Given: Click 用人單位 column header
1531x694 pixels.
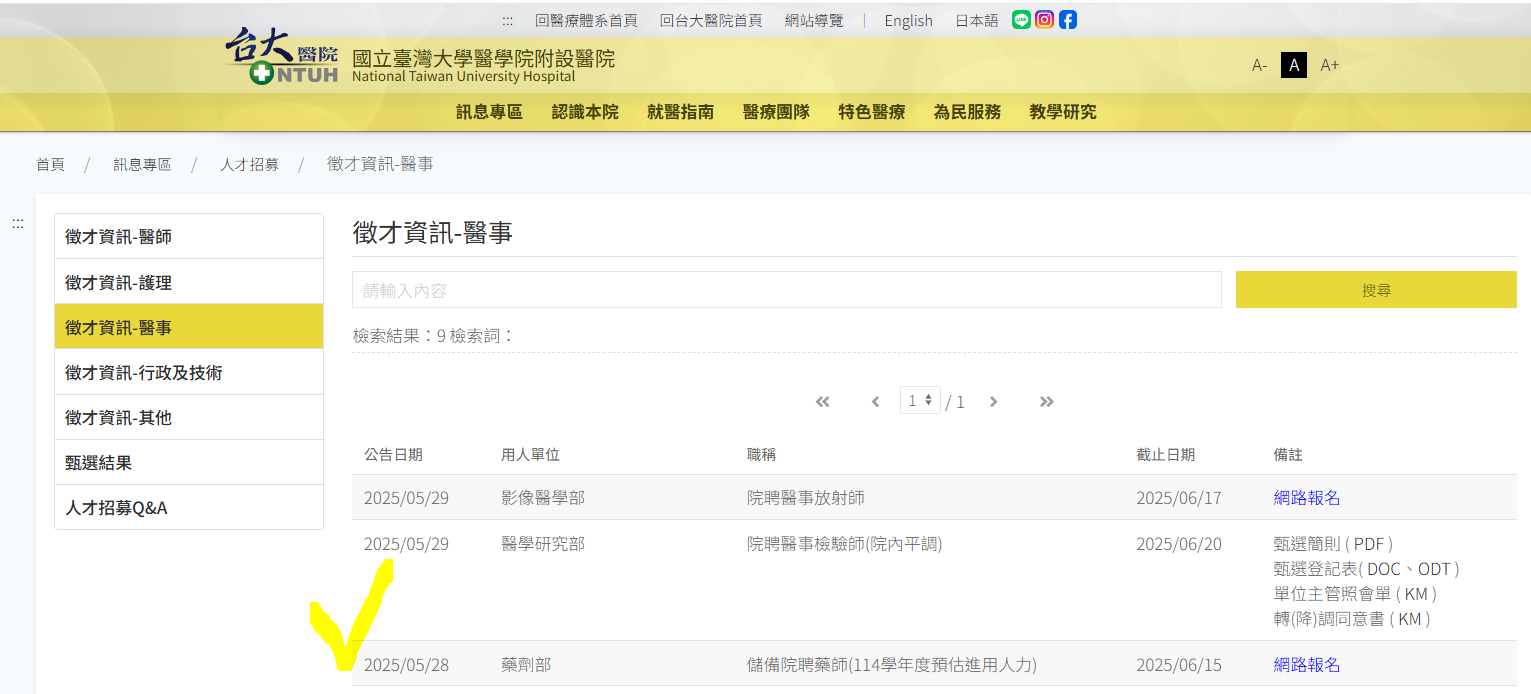Looking at the screenshot, I should (x=530, y=454).
